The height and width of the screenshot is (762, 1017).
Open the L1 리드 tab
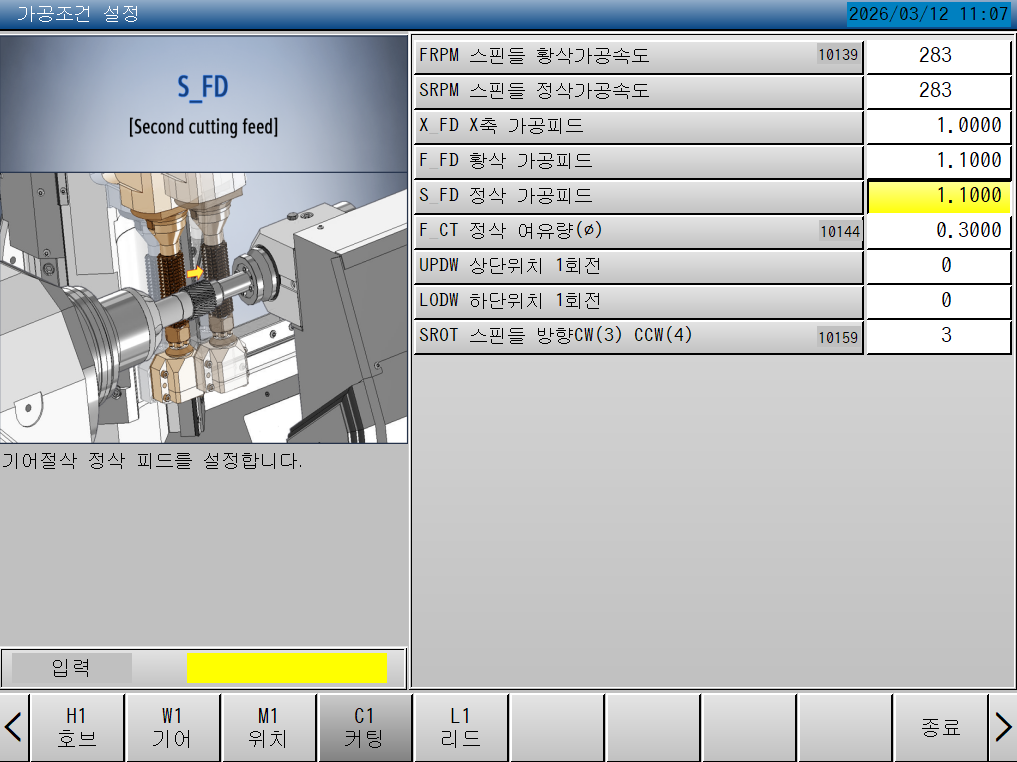click(x=461, y=727)
